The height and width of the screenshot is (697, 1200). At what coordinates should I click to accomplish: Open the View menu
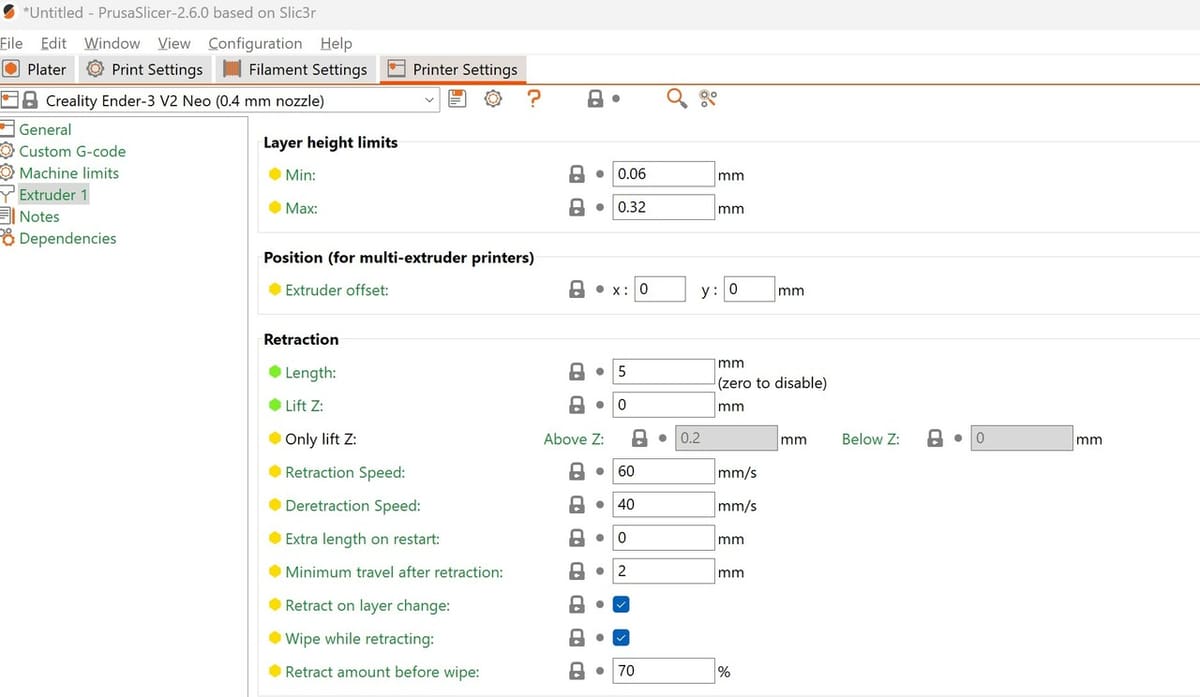tap(174, 43)
